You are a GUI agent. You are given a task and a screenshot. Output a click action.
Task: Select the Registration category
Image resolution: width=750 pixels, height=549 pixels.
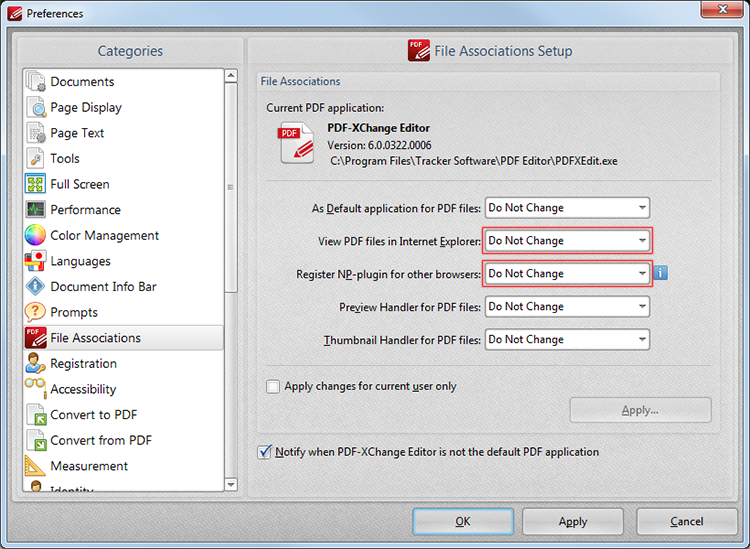tap(123, 363)
